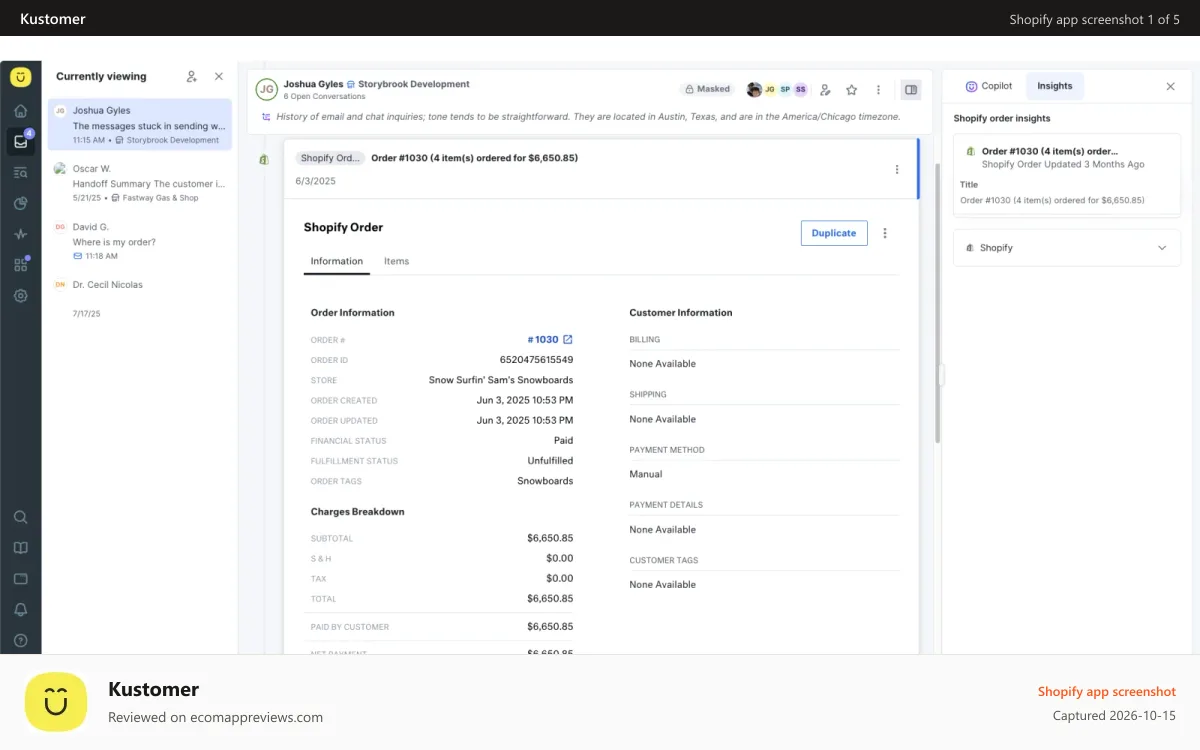
Task: Open Oscar W. conversation in list
Action: click(x=140, y=183)
